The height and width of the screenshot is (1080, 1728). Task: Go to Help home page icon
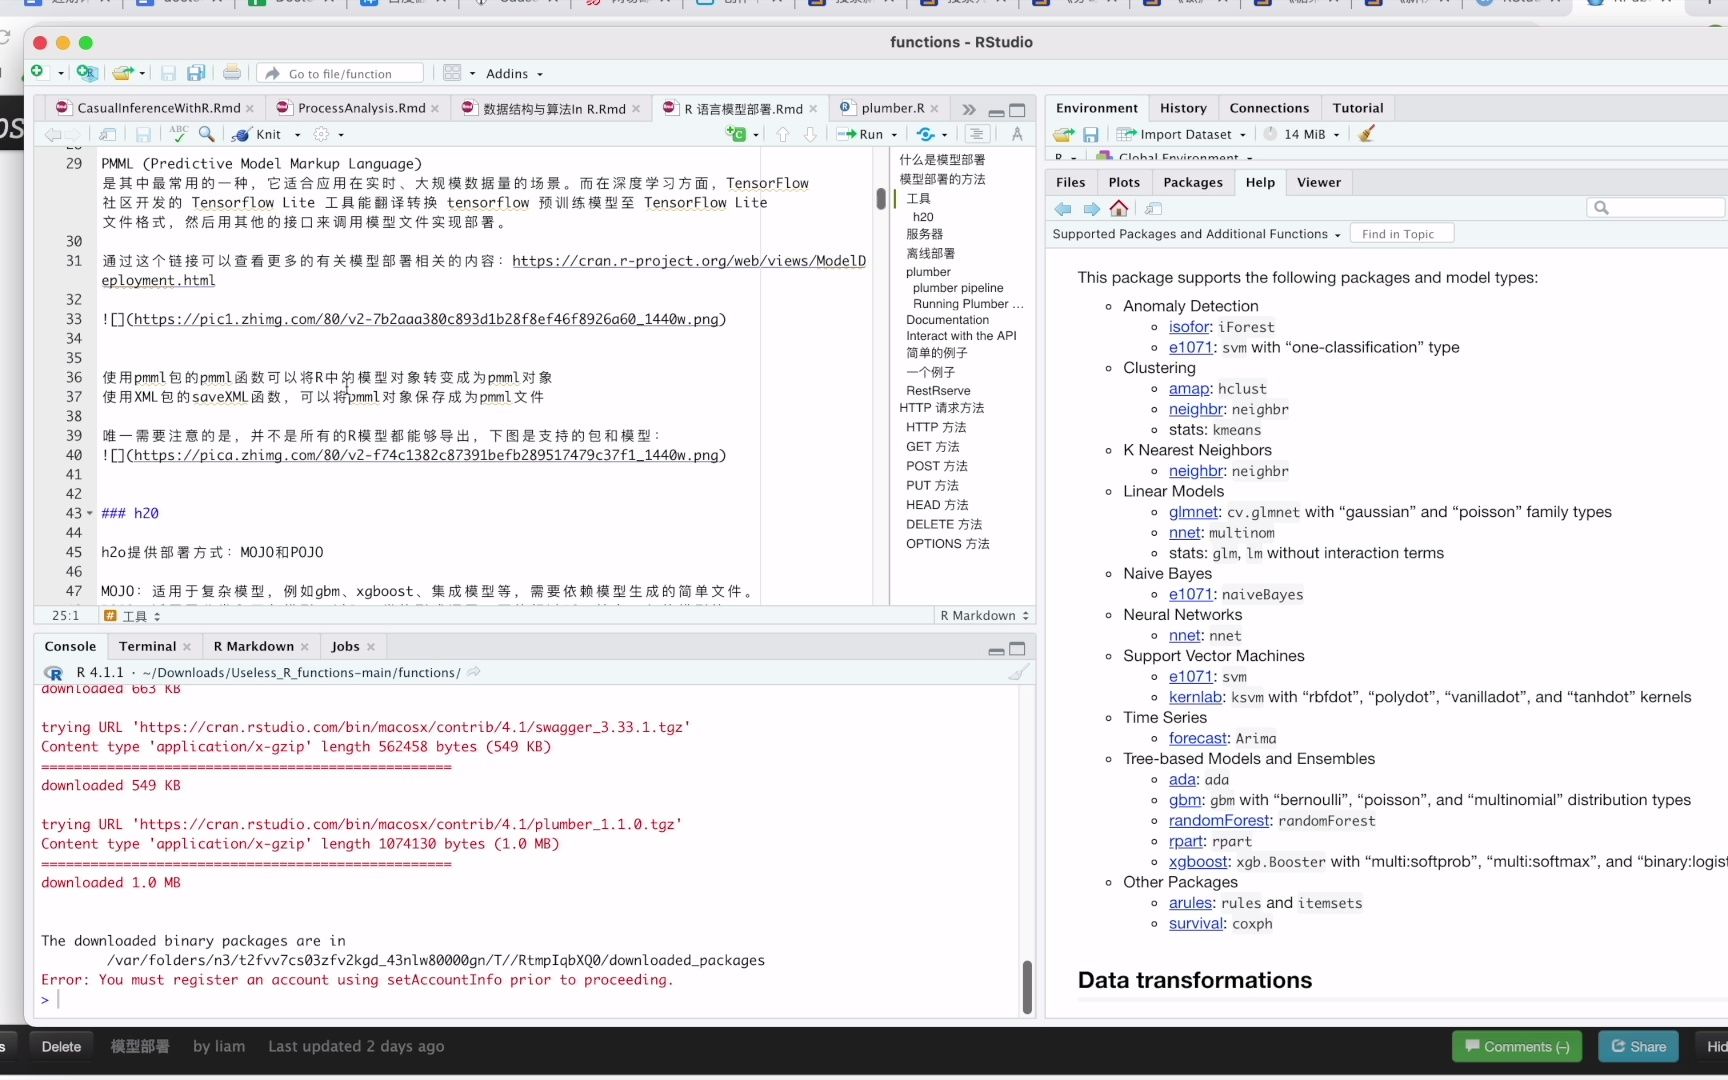coord(1119,208)
